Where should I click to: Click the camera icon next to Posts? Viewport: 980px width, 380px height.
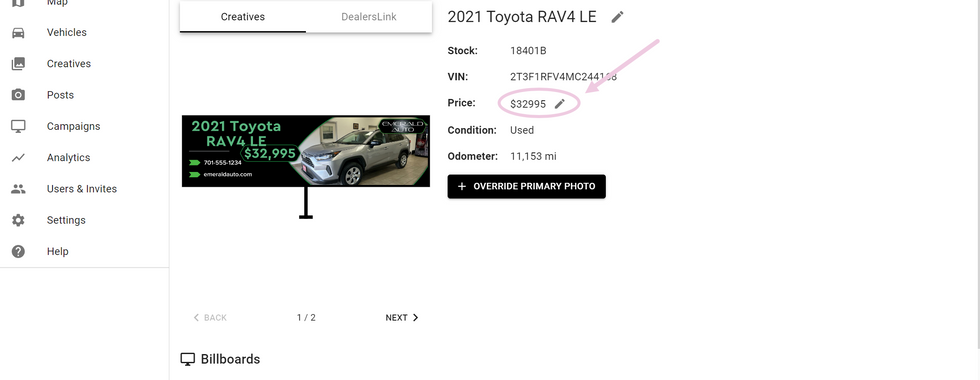pos(18,95)
